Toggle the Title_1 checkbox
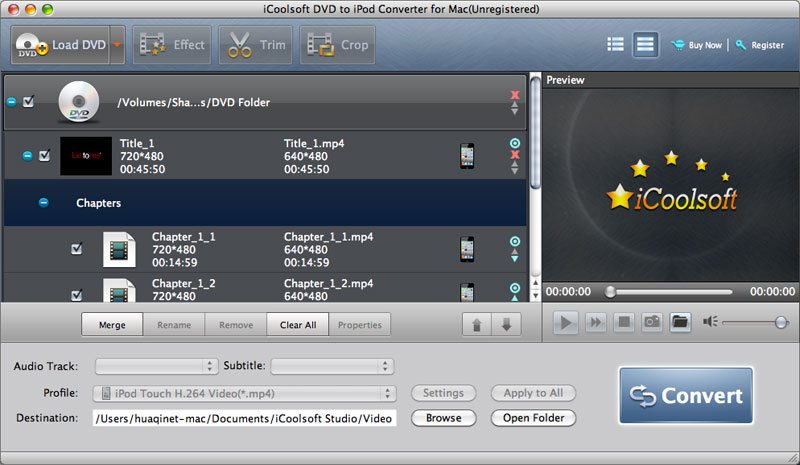This screenshot has width=800, height=465. tap(44, 156)
